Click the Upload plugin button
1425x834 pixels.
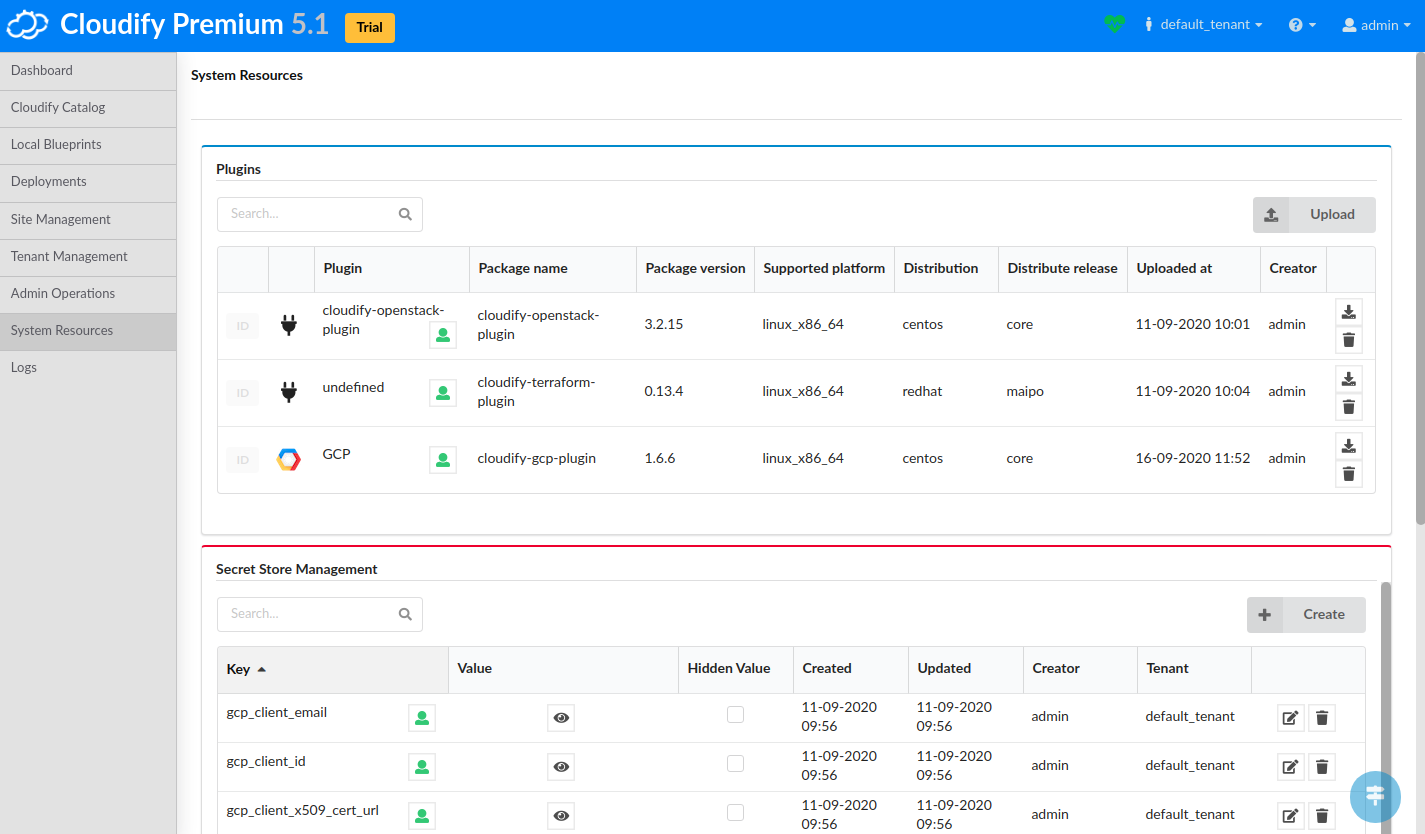pos(1314,215)
